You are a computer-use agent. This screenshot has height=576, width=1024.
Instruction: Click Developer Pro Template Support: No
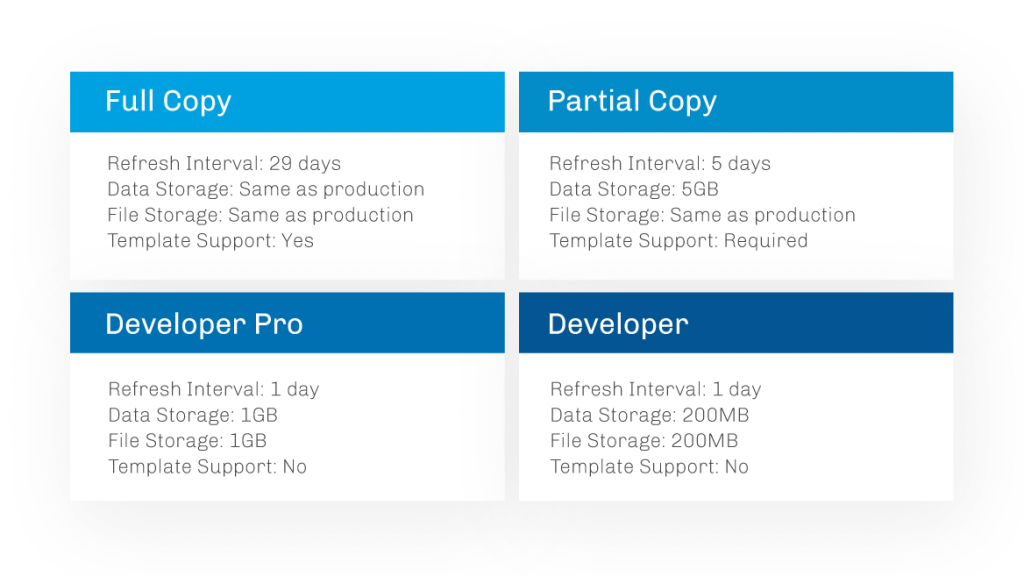point(208,466)
